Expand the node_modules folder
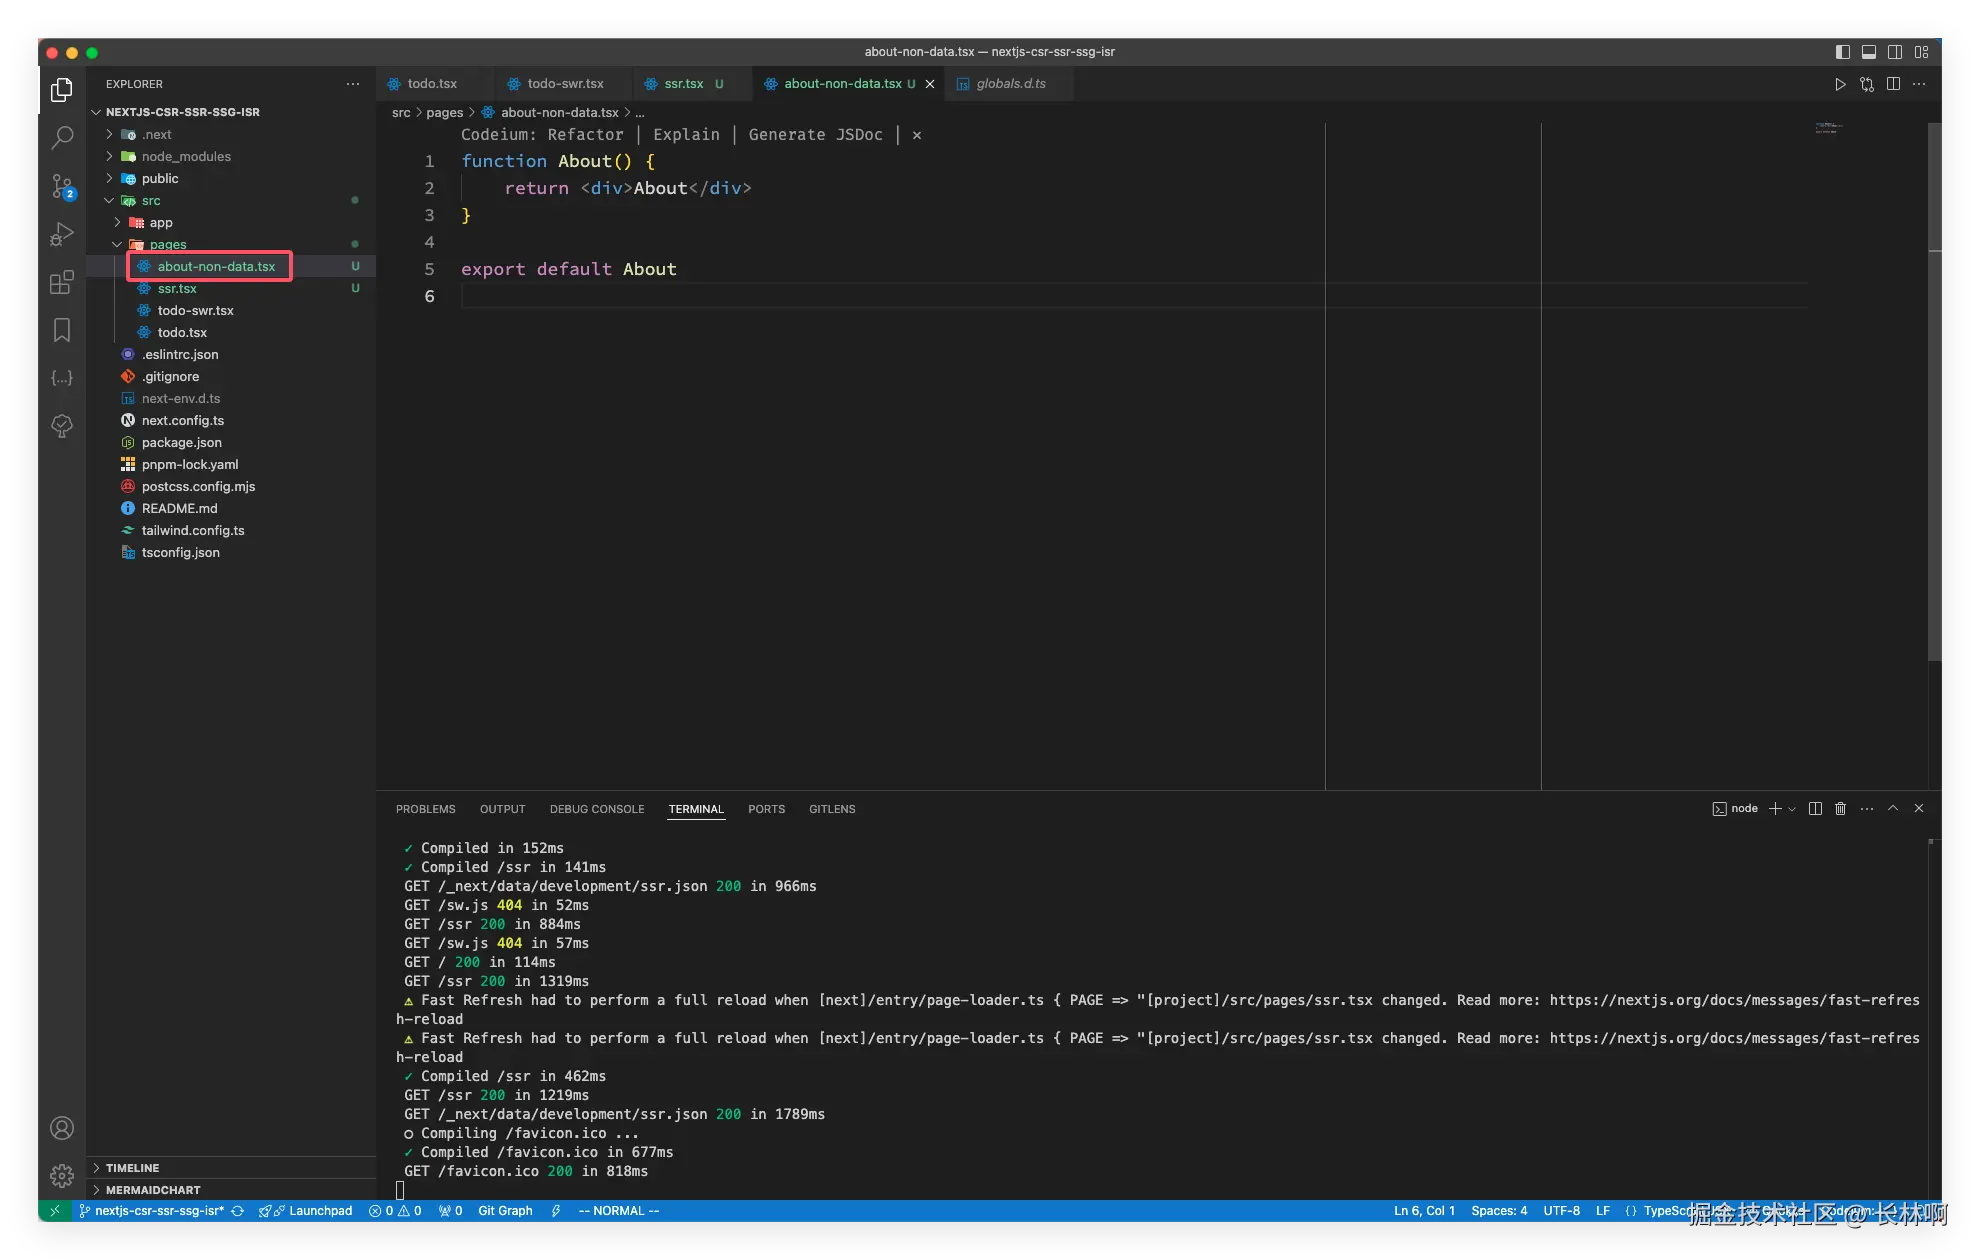 (186, 157)
